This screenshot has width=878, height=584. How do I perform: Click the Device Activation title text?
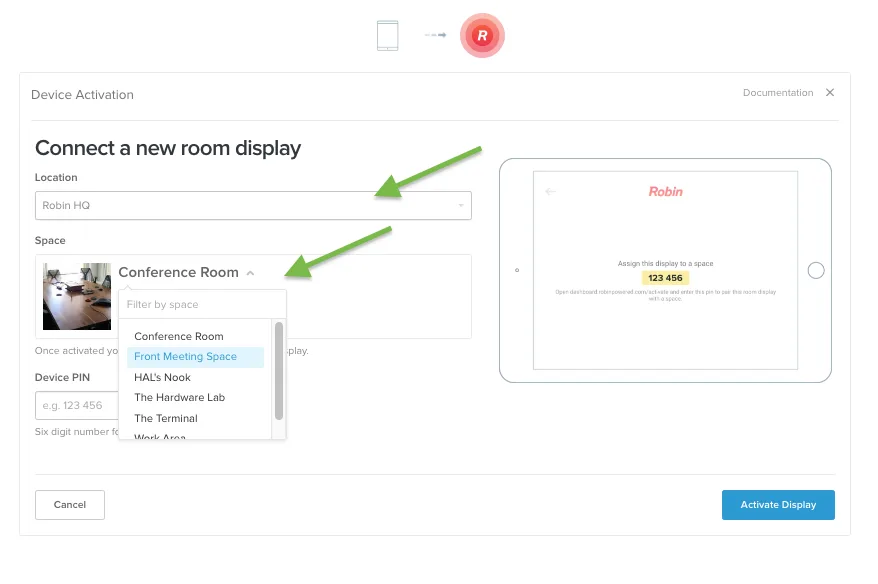click(x=82, y=95)
